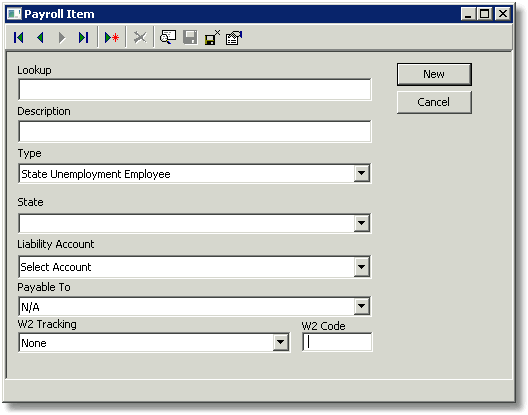The width and height of the screenshot is (528, 415).
Task: Click the delete record toolbar icon
Action: pyautogui.click(x=140, y=37)
